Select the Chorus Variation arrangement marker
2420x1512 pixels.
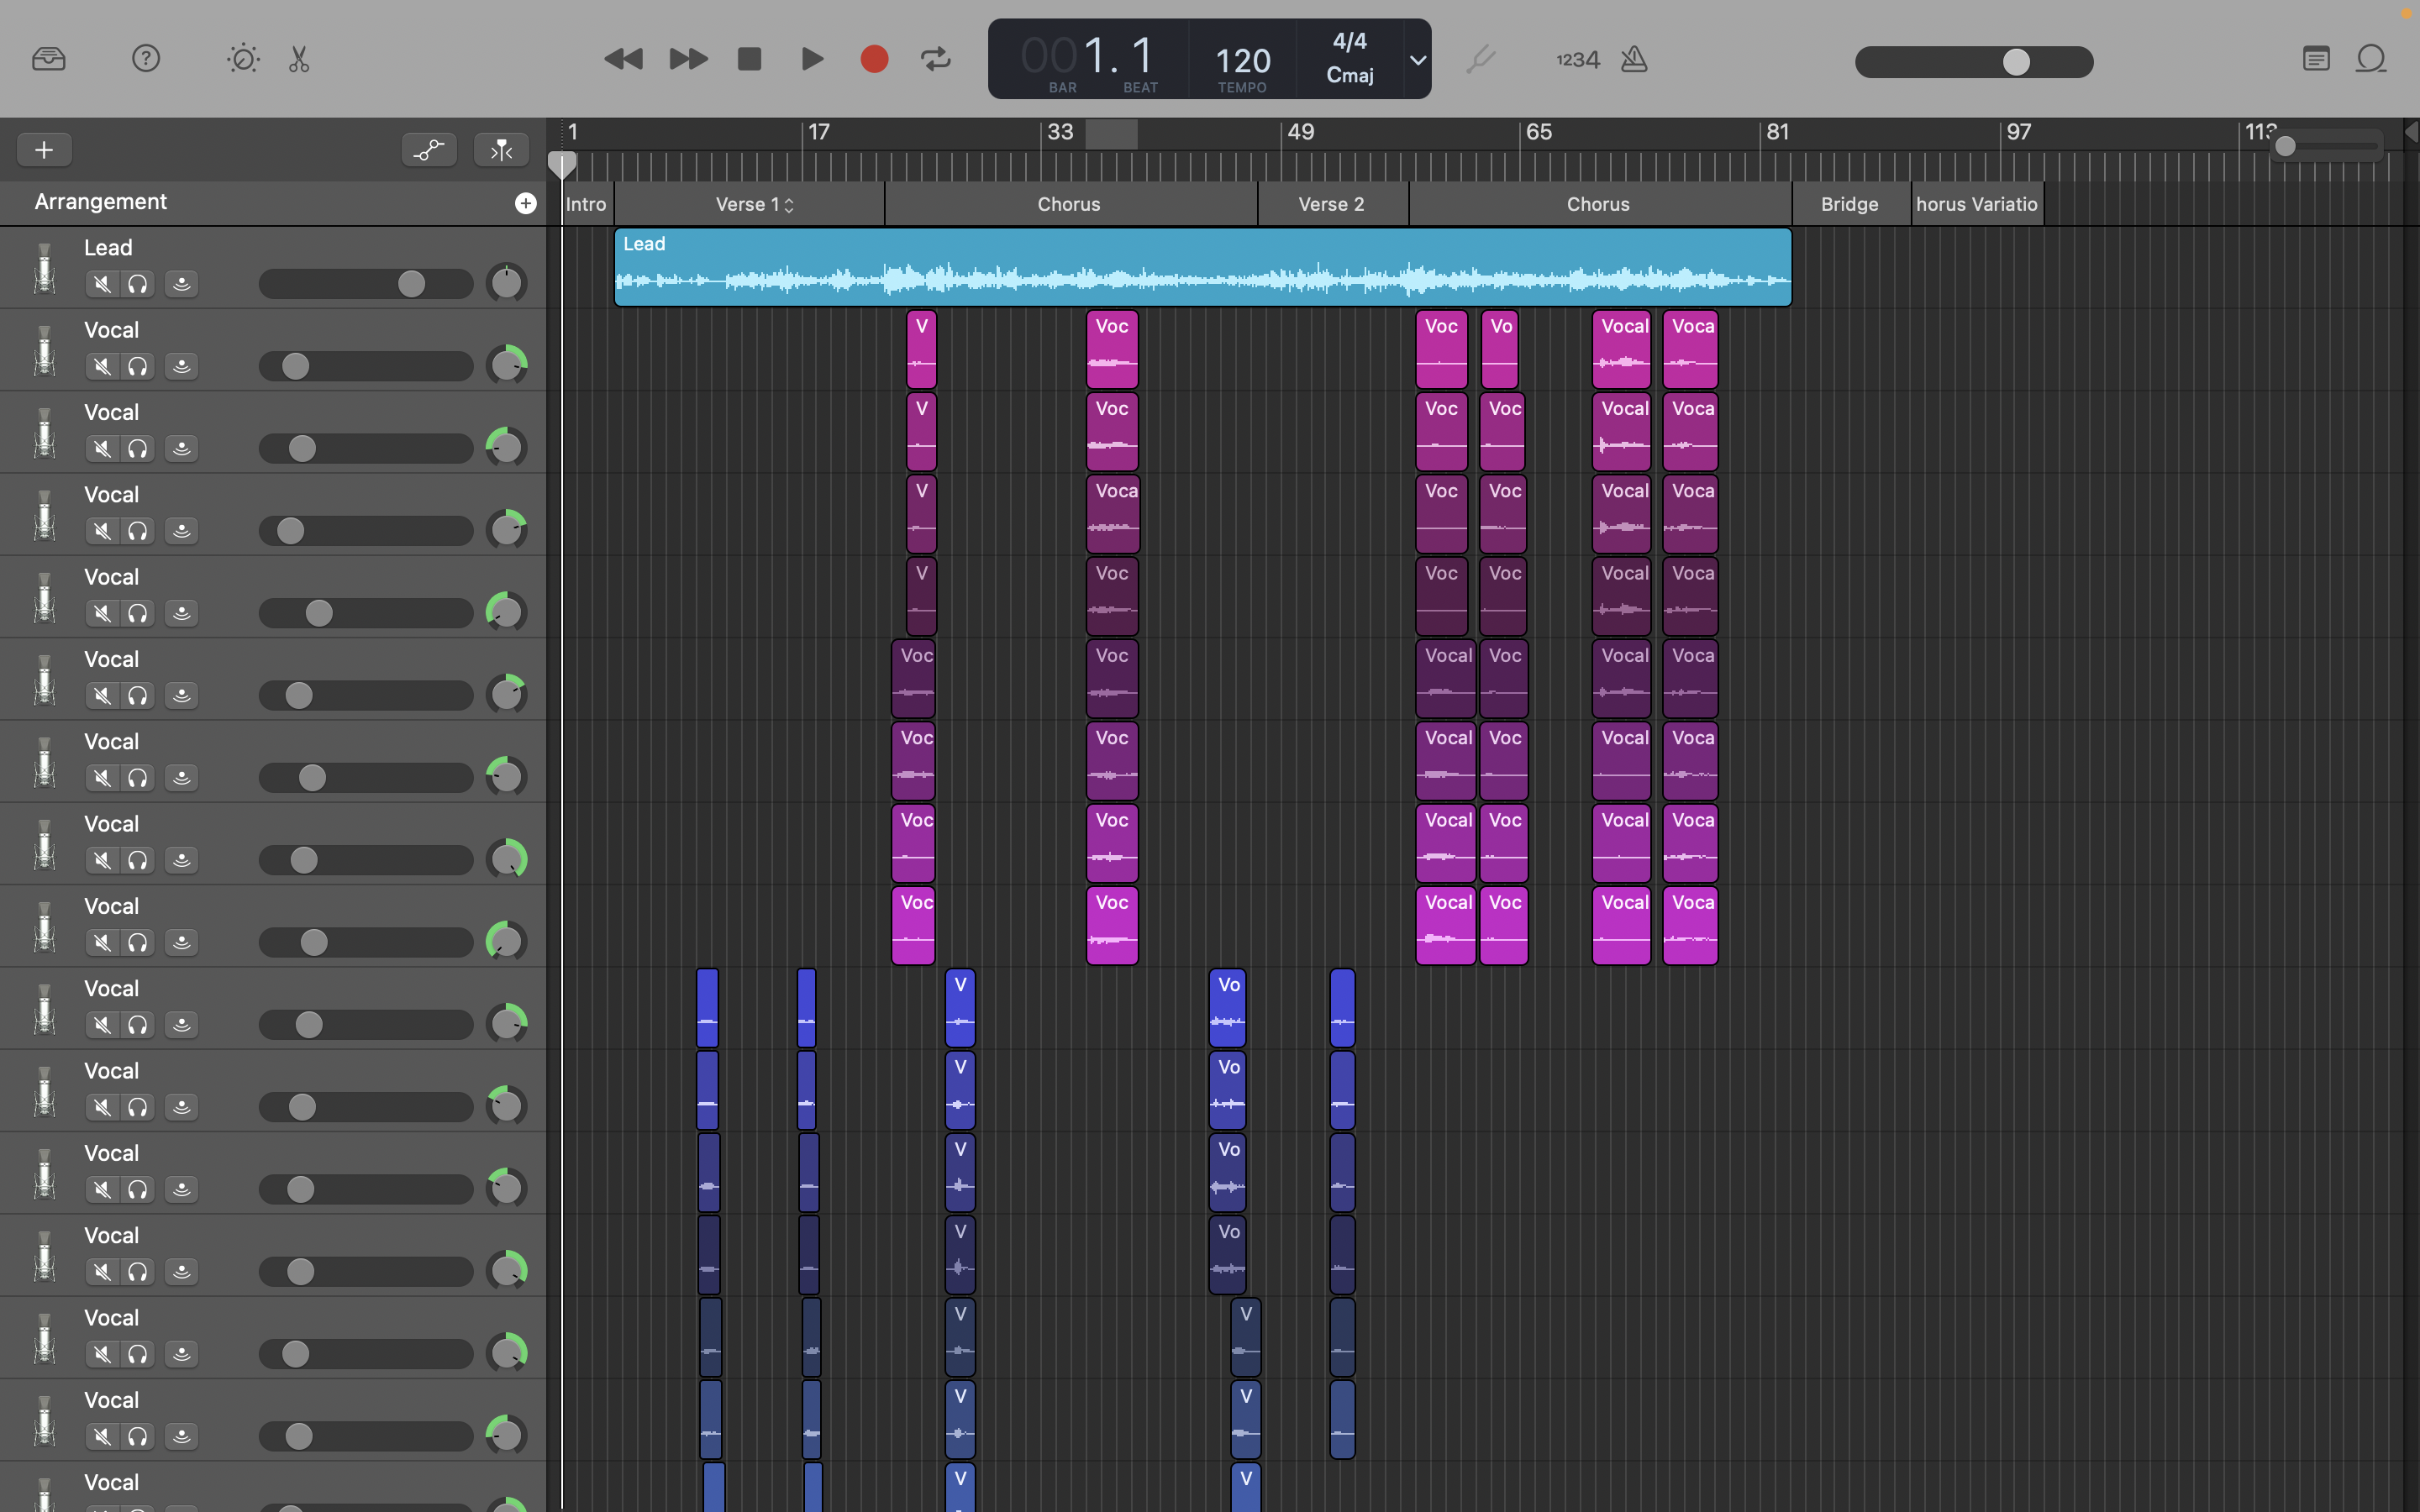tap(1977, 204)
